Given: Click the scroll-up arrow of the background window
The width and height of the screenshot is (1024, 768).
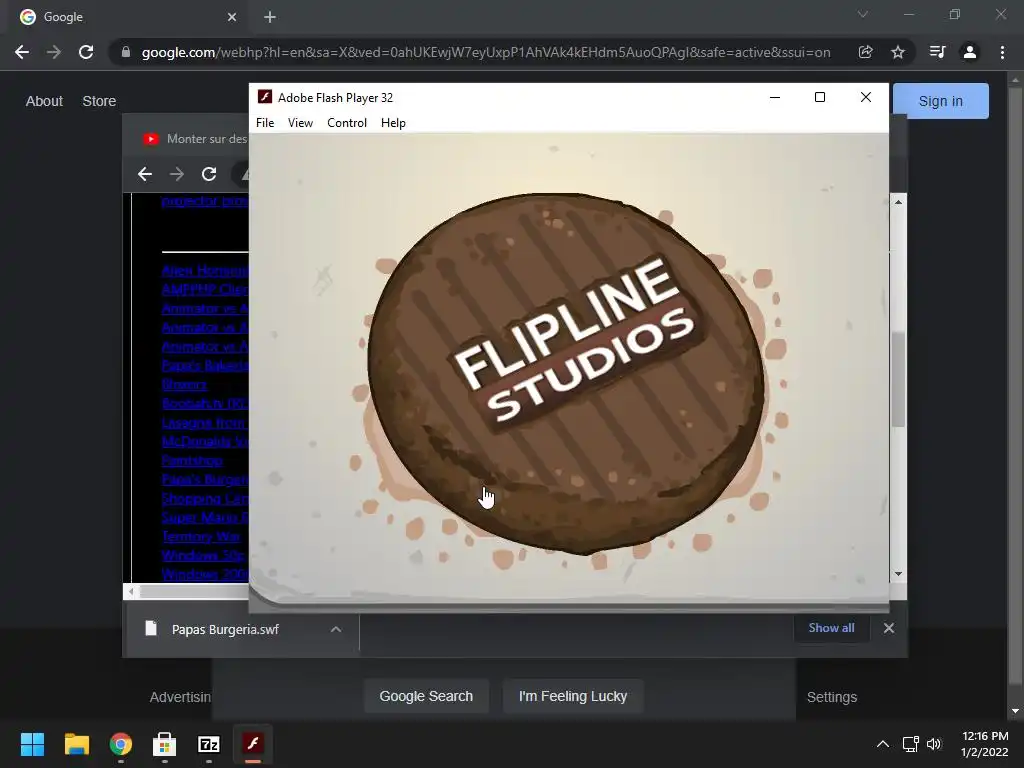Looking at the screenshot, I should (899, 202).
